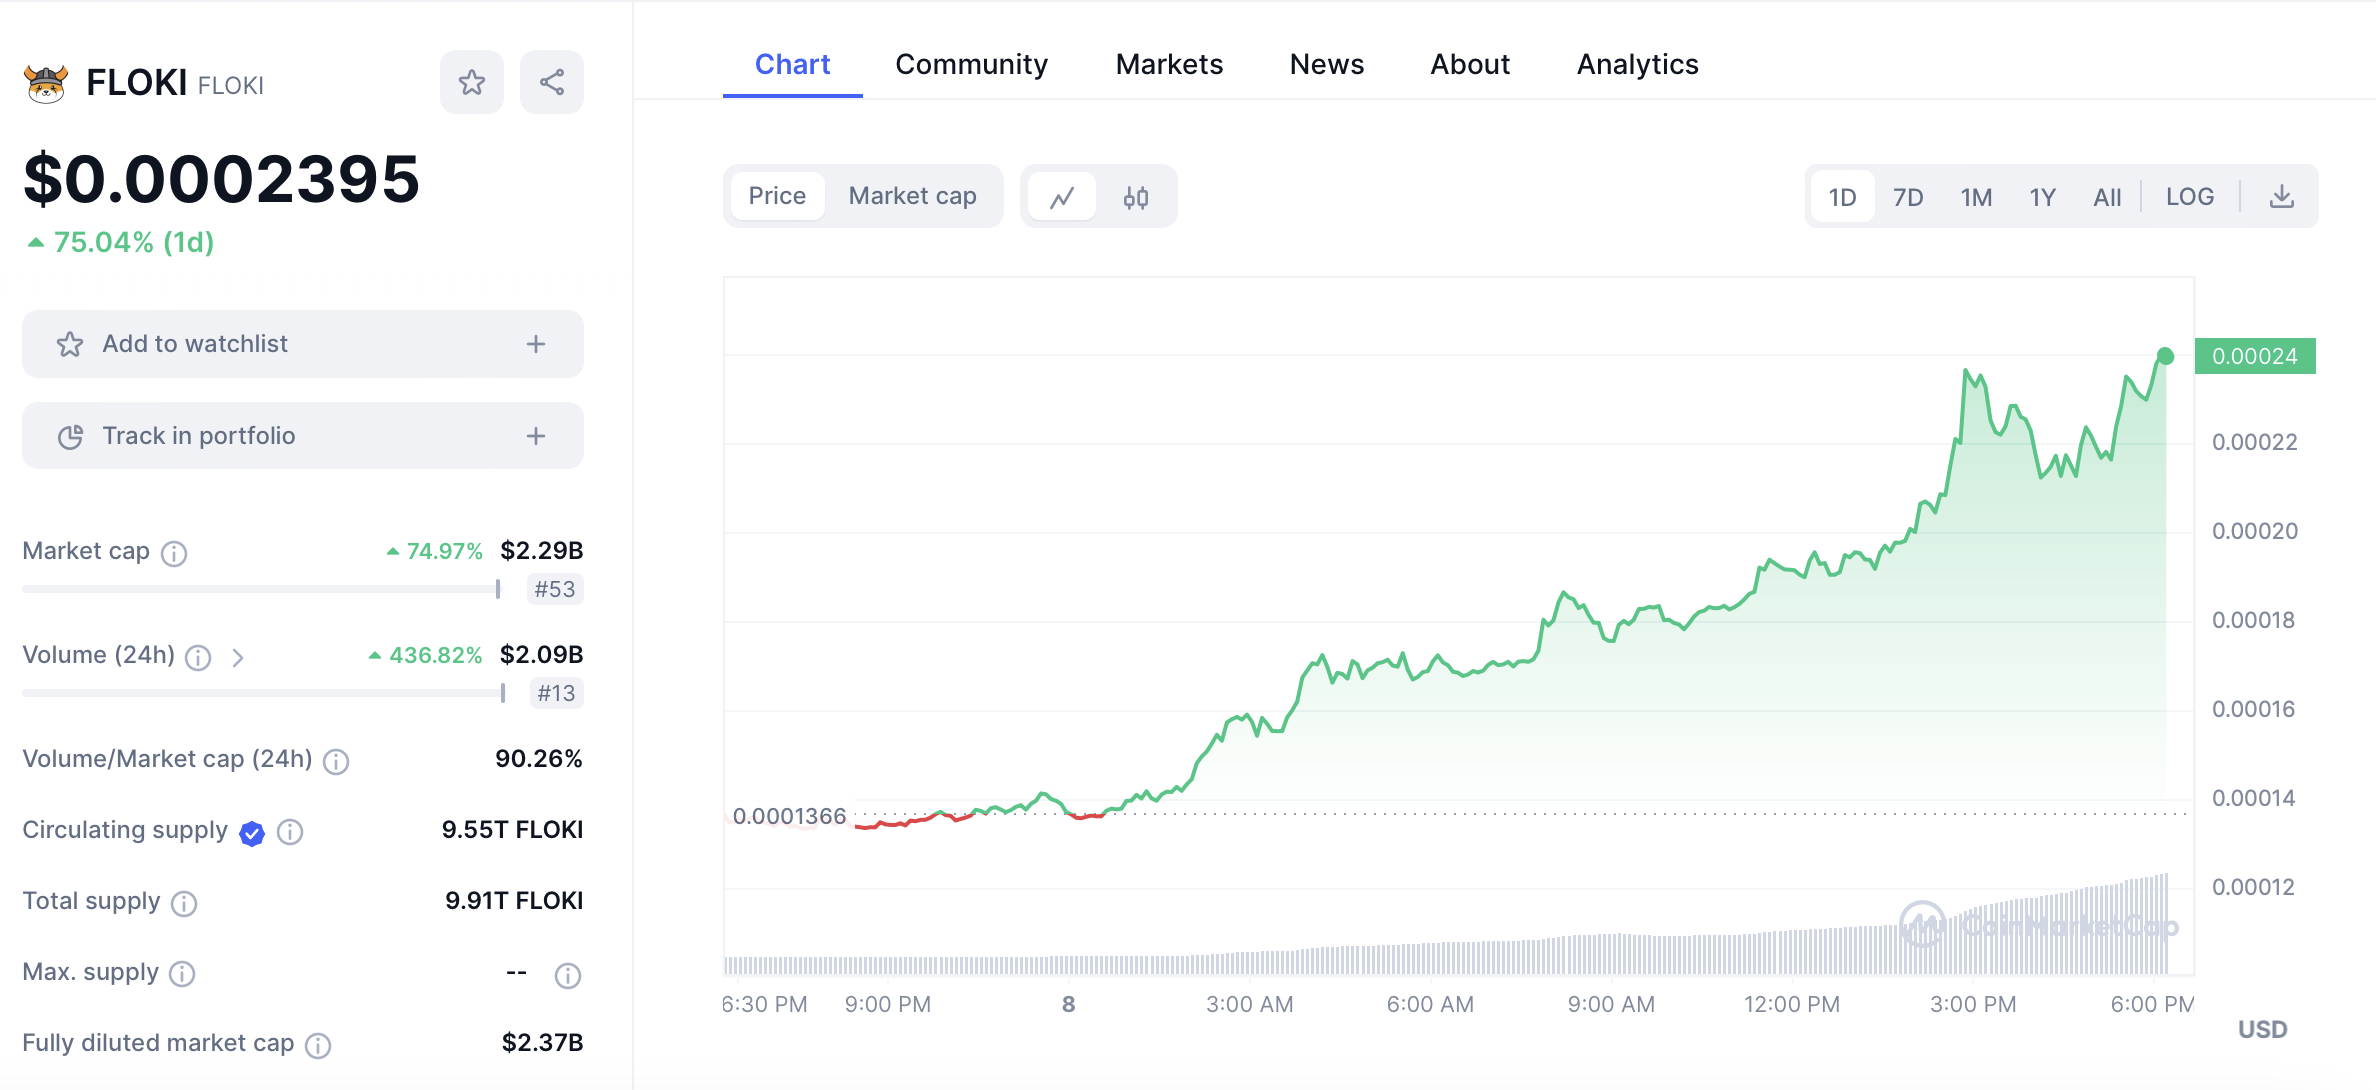Open the Markets tab
This screenshot has height=1090, width=2376.
click(1168, 64)
